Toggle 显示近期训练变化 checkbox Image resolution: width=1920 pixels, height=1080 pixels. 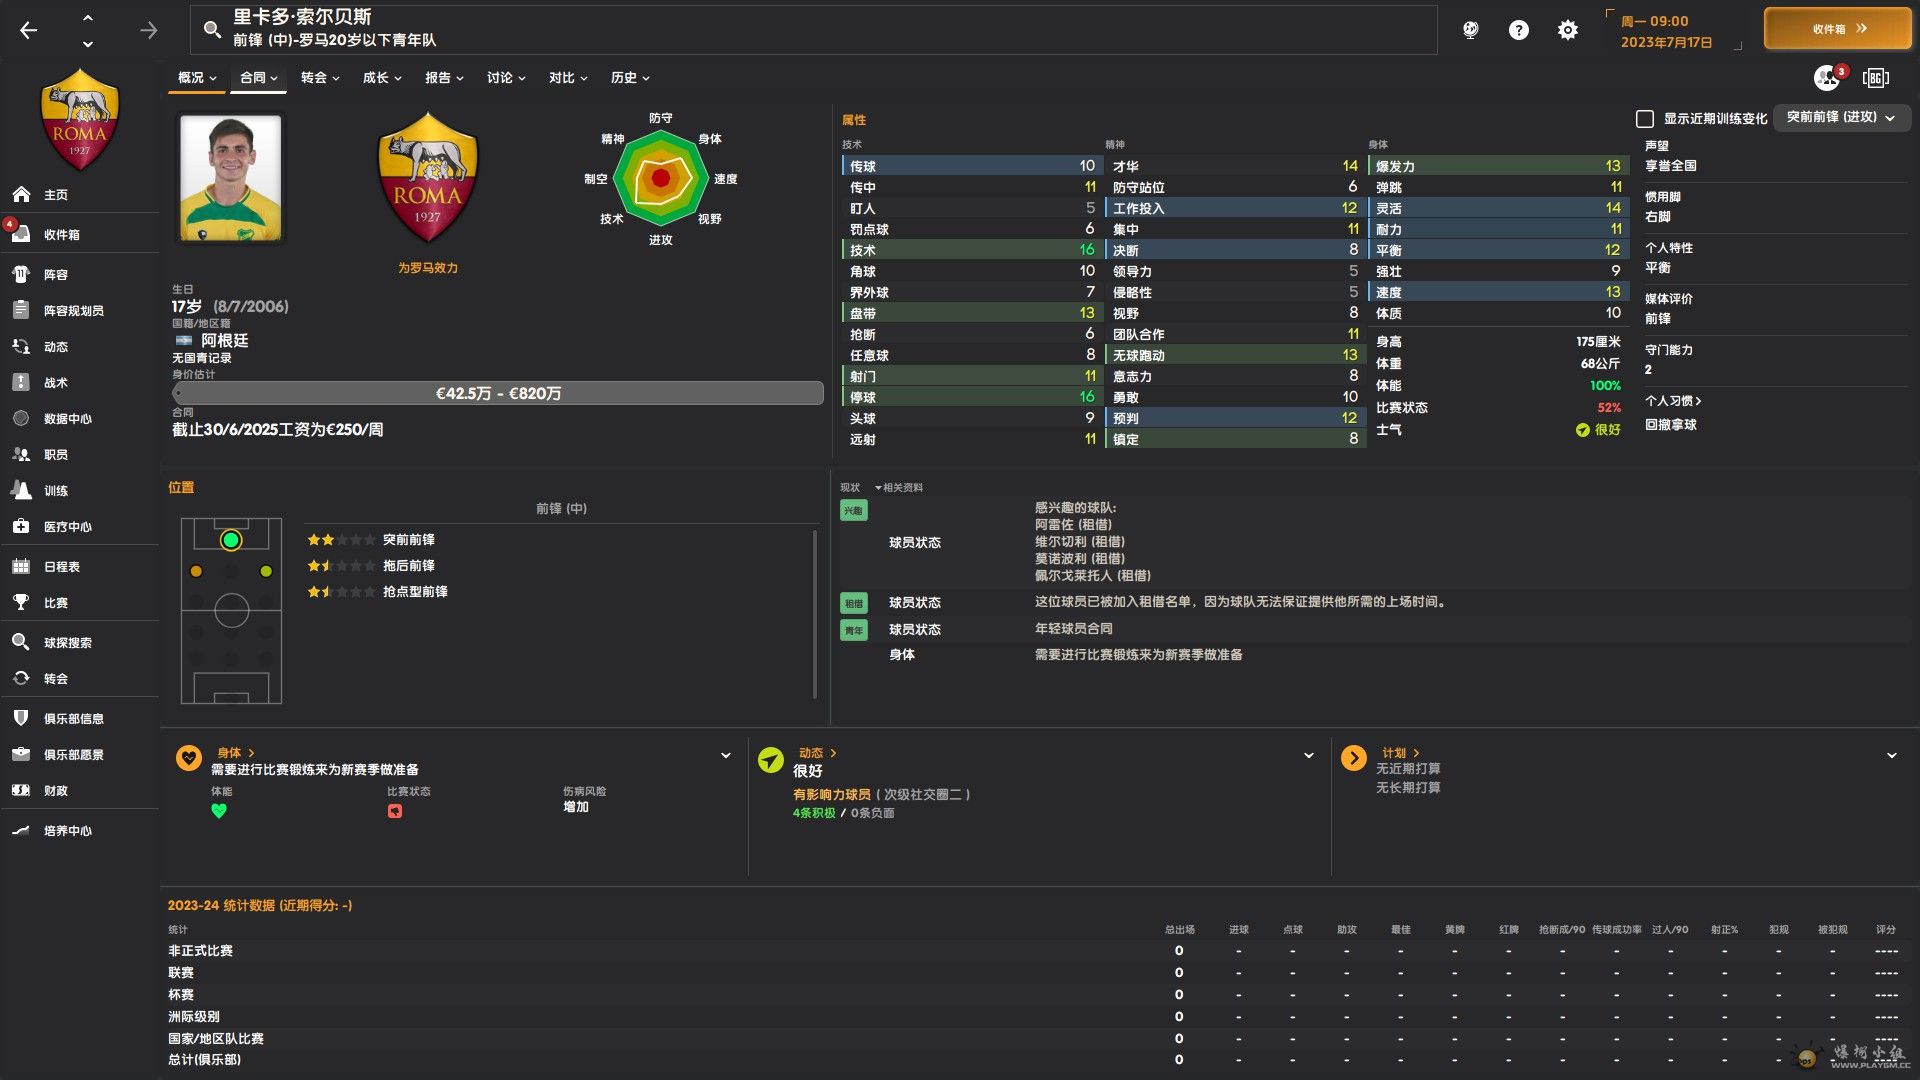1644,119
